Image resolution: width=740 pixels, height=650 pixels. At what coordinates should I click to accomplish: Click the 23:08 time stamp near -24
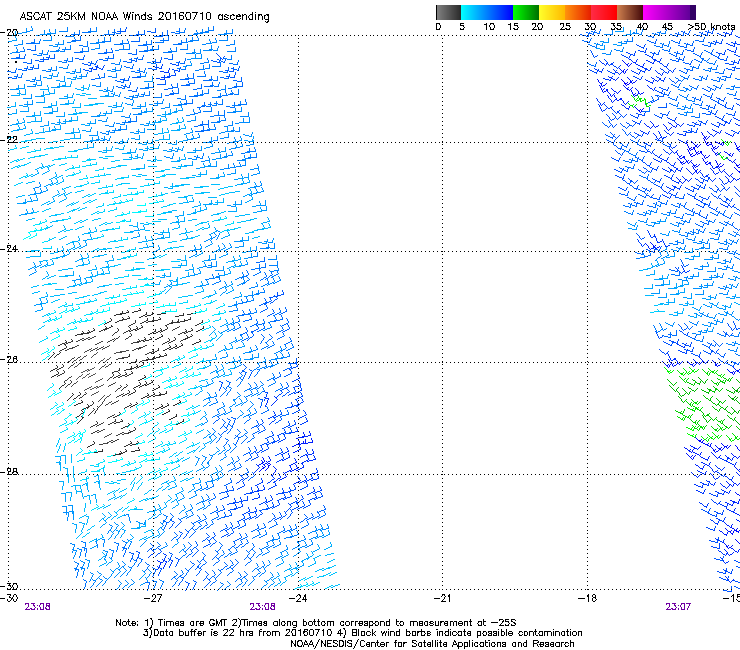[262, 607]
